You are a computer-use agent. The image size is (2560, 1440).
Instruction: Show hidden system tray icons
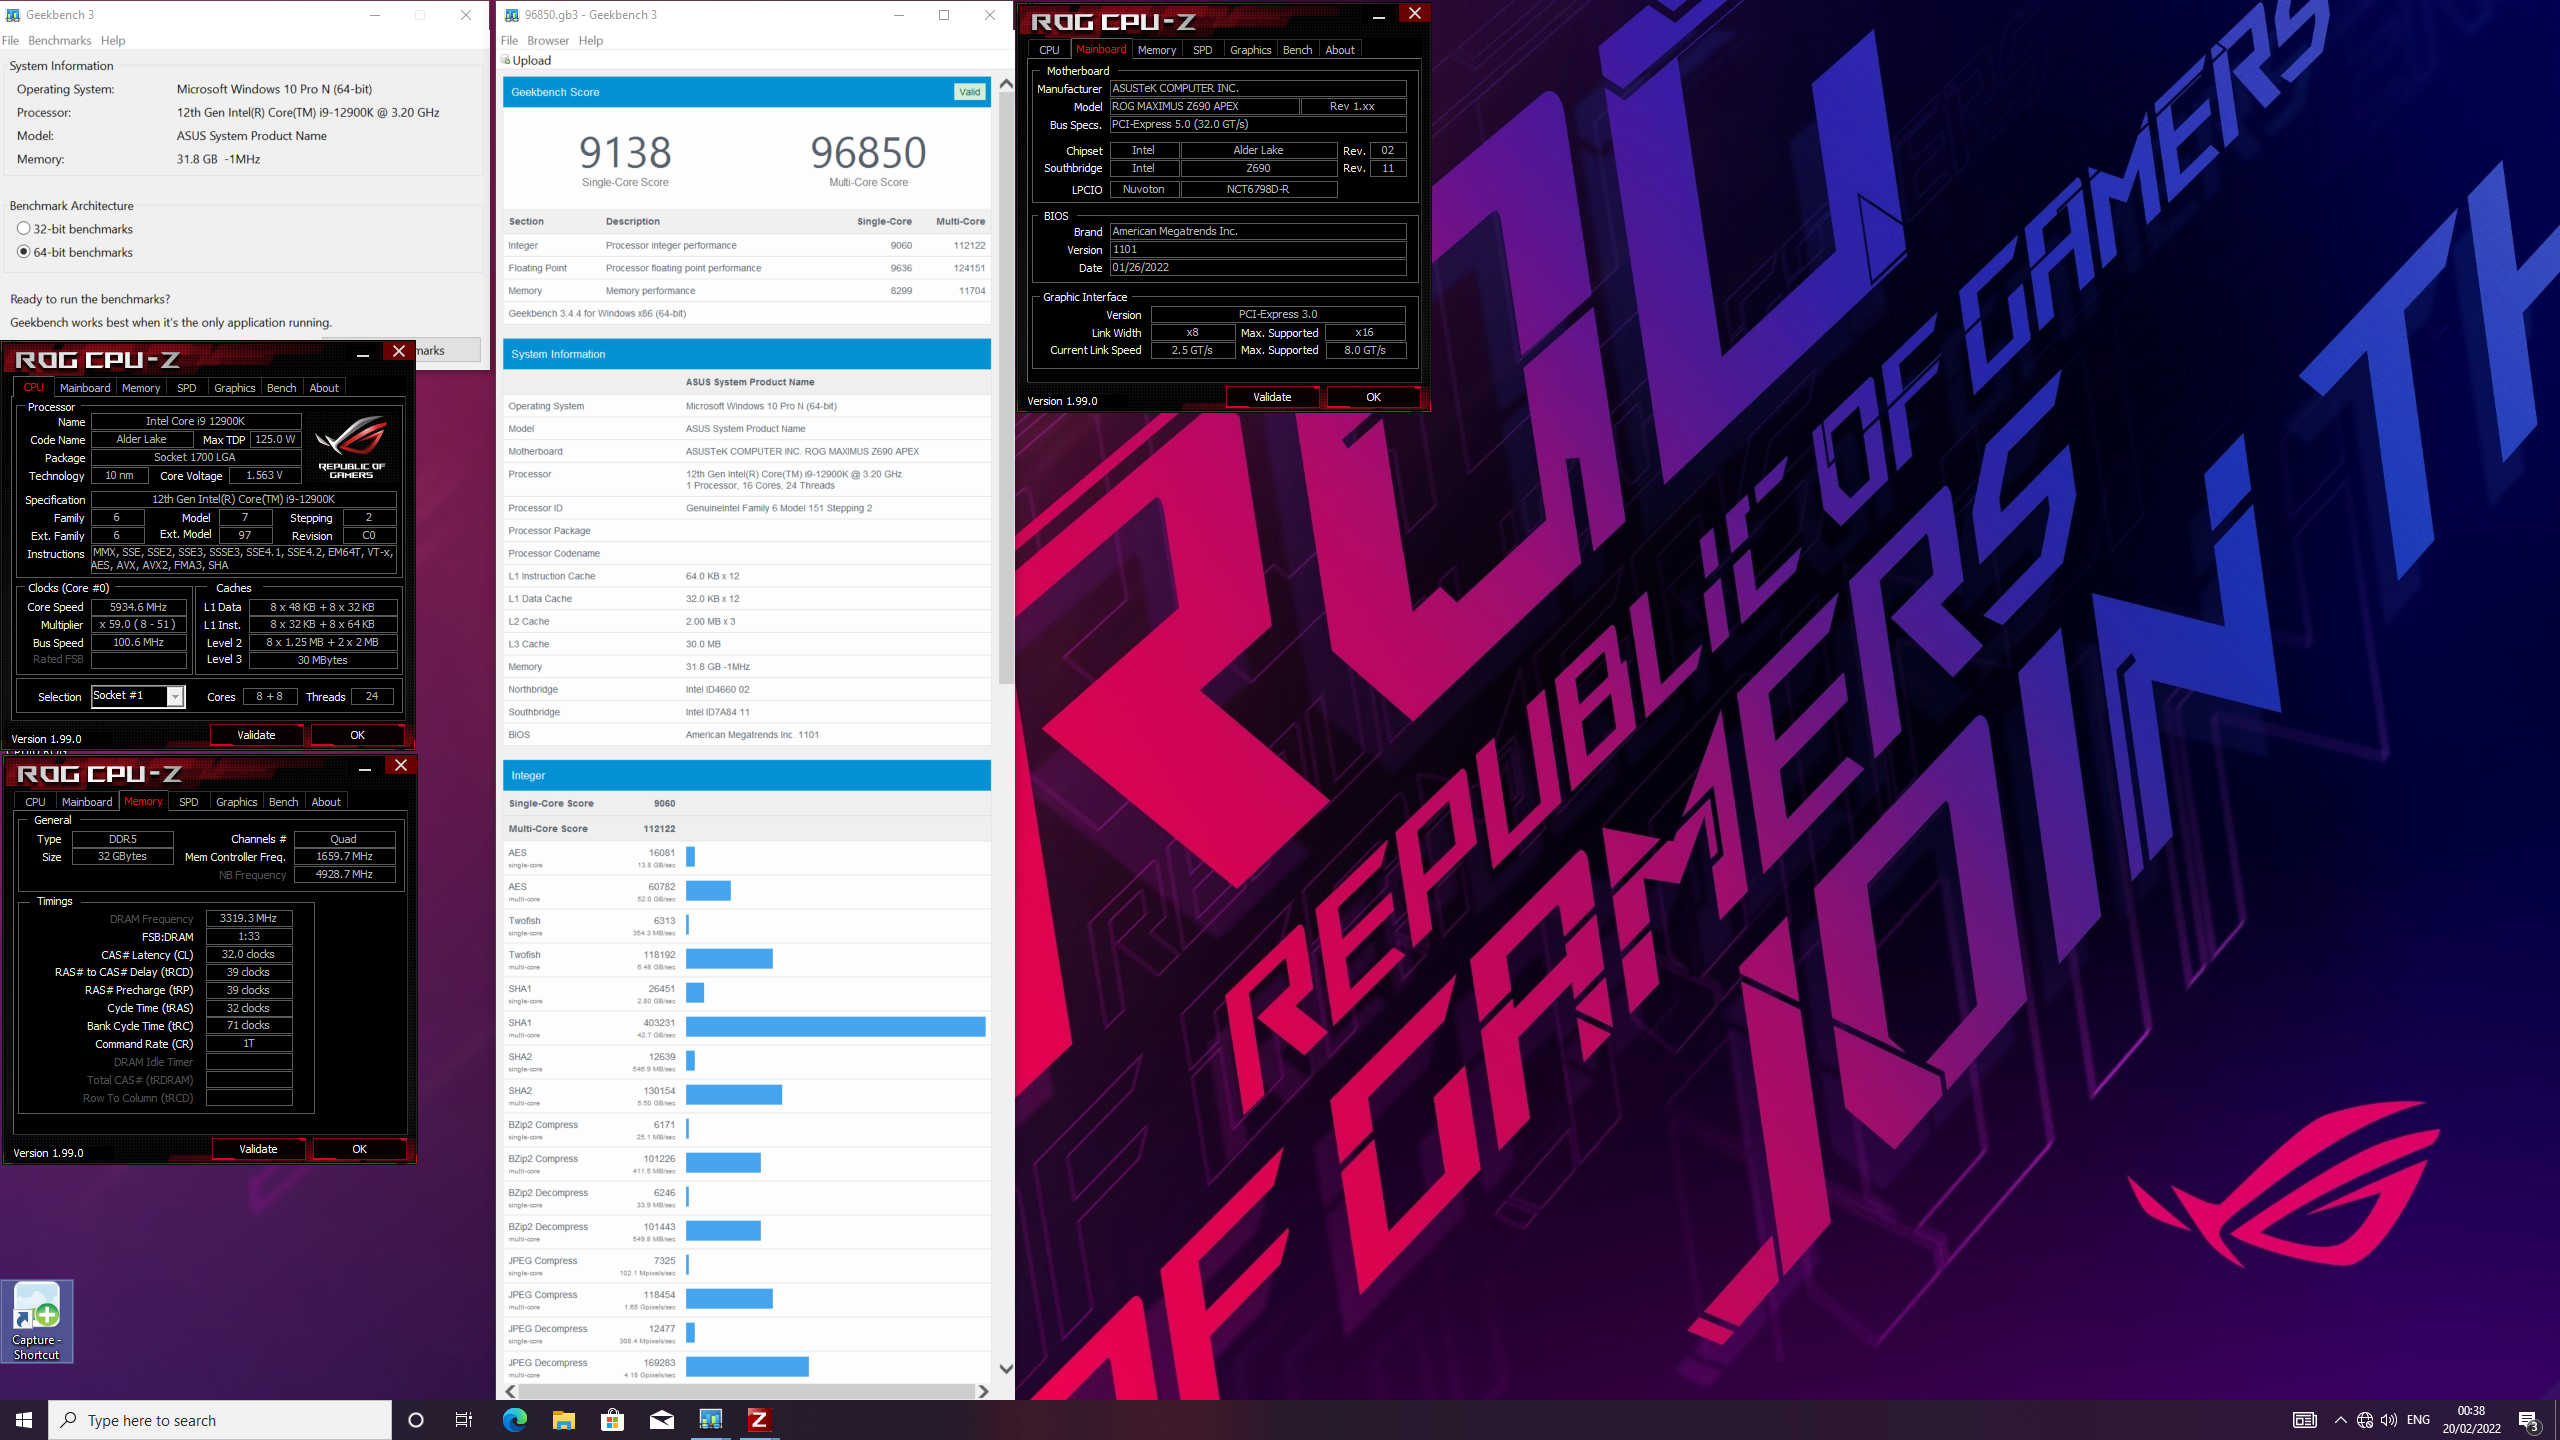[x=2341, y=1420]
